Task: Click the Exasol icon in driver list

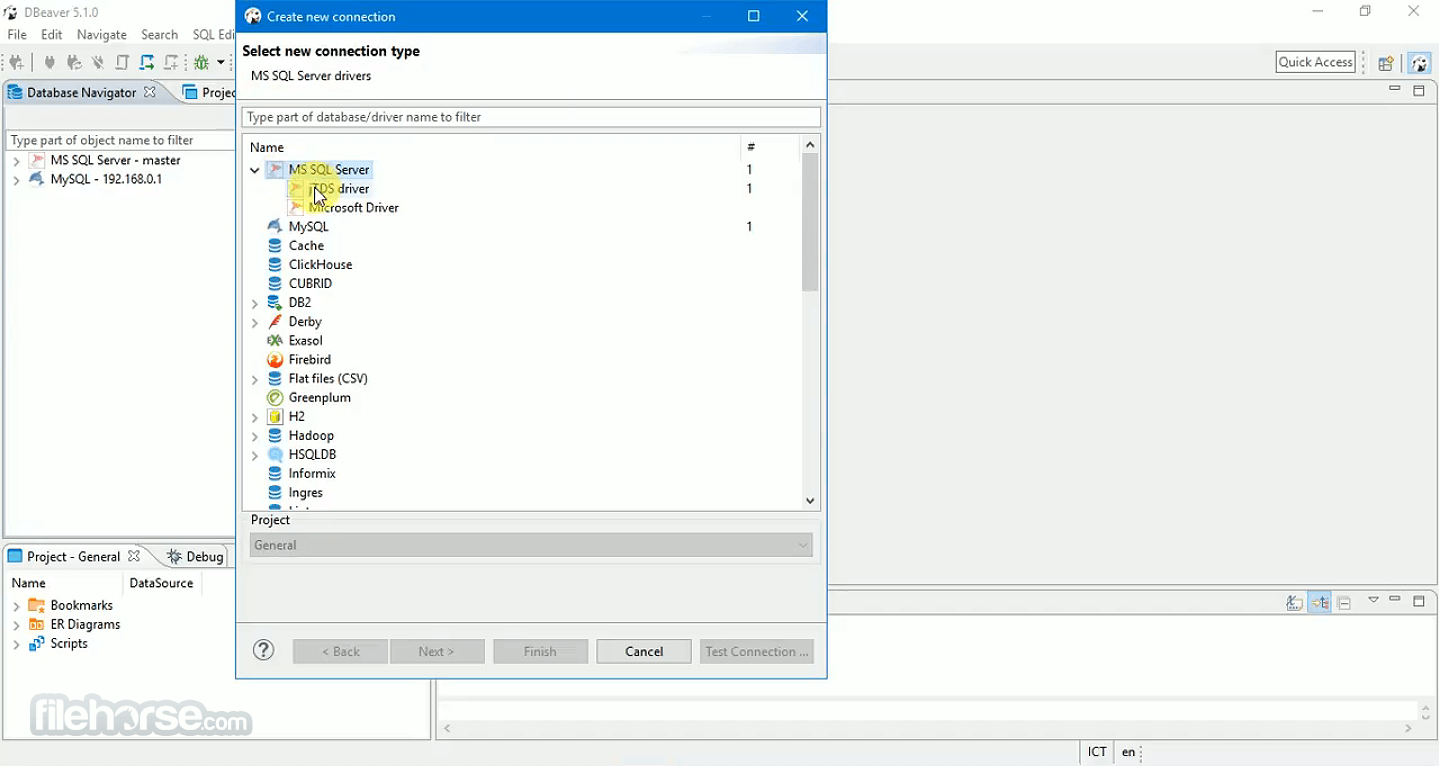Action: coord(275,341)
